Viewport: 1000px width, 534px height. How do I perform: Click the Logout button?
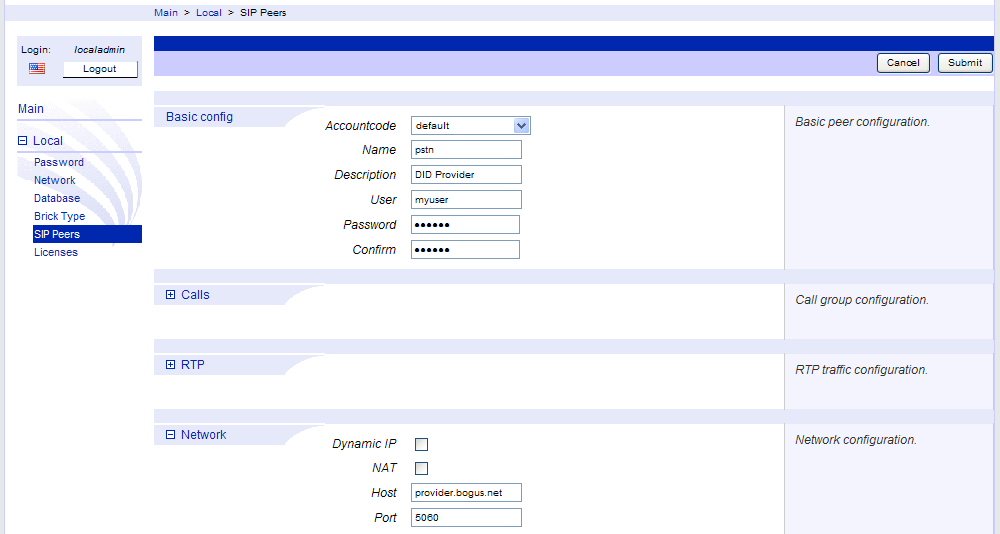pos(100,69)
